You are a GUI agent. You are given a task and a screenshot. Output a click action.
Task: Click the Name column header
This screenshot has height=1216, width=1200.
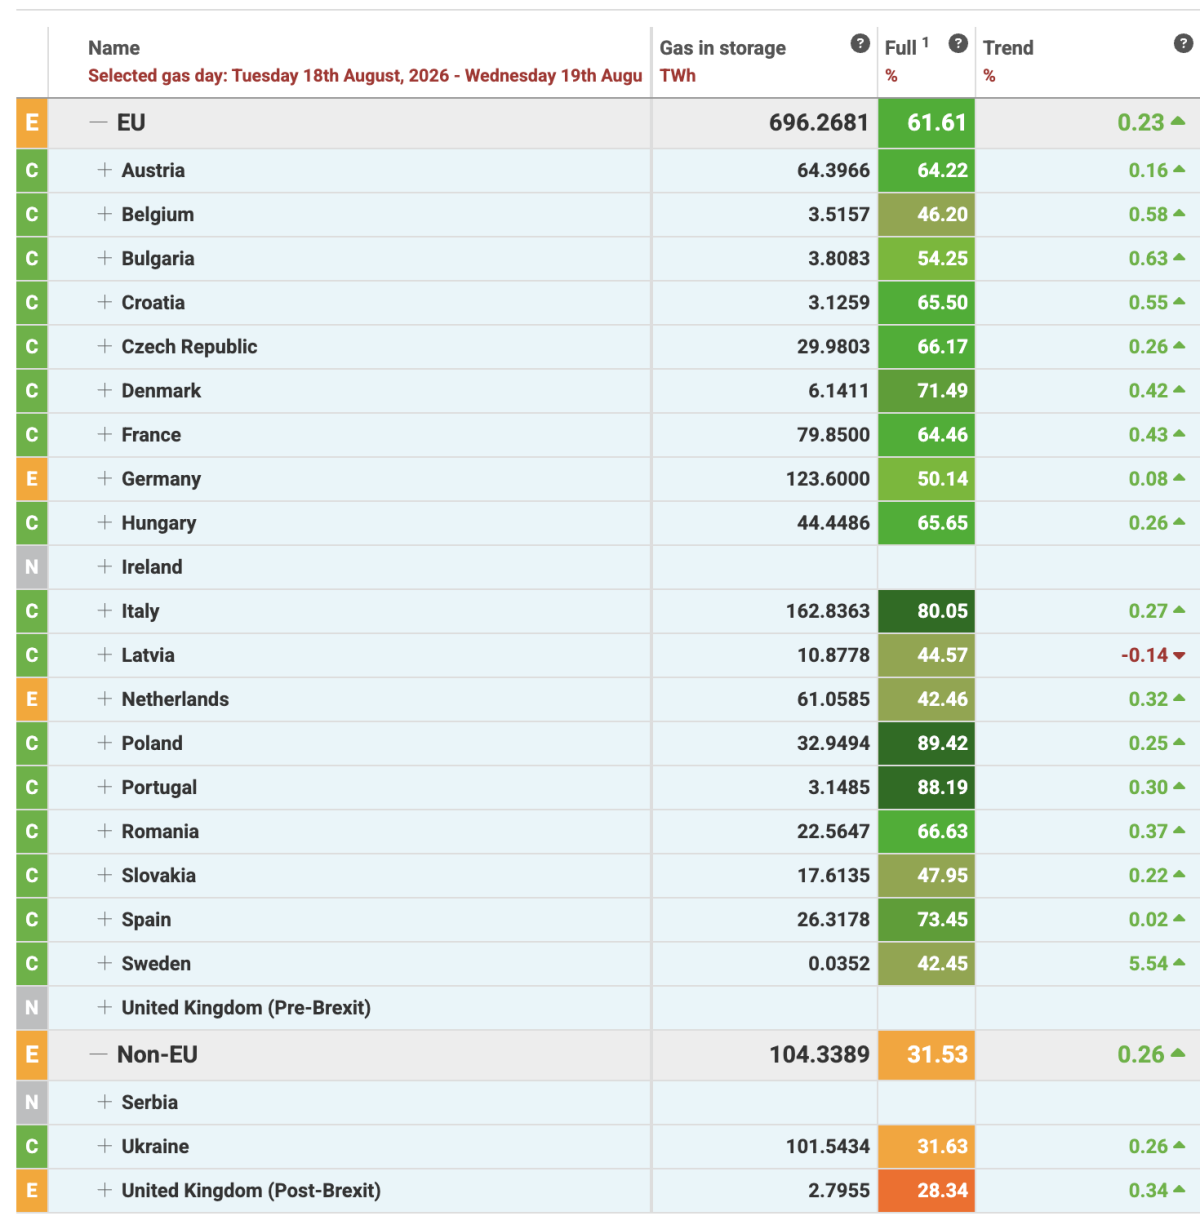pyautogui.click(x=114, y=48)
